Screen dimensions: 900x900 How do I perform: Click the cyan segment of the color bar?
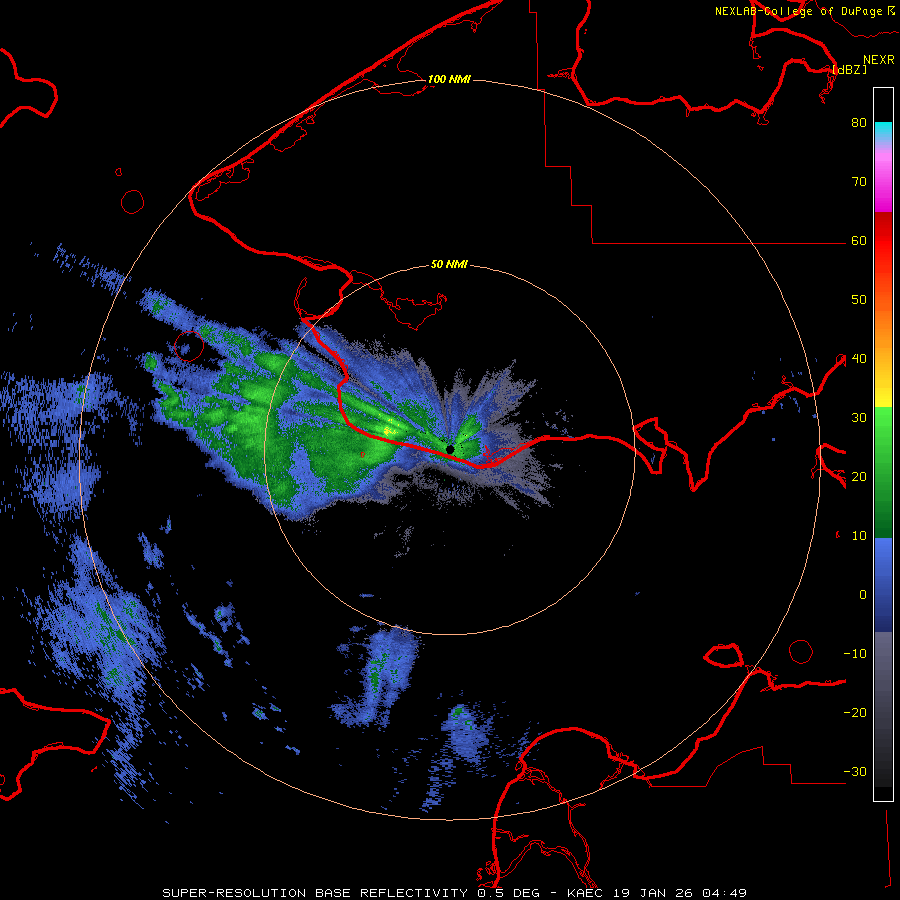click(x=883, y=130)
